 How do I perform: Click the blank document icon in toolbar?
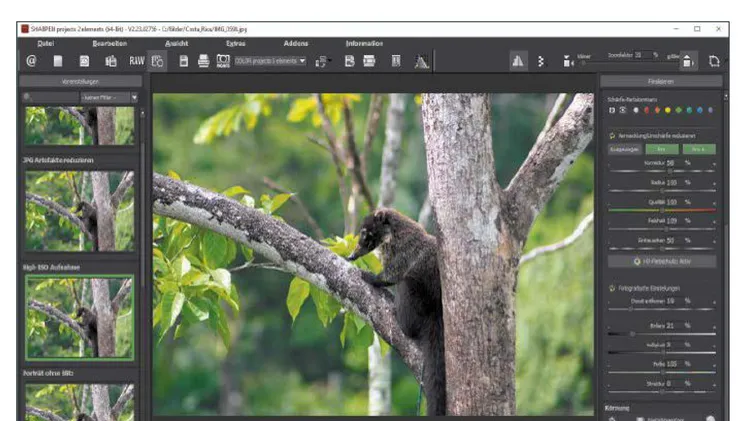(58, 61)
